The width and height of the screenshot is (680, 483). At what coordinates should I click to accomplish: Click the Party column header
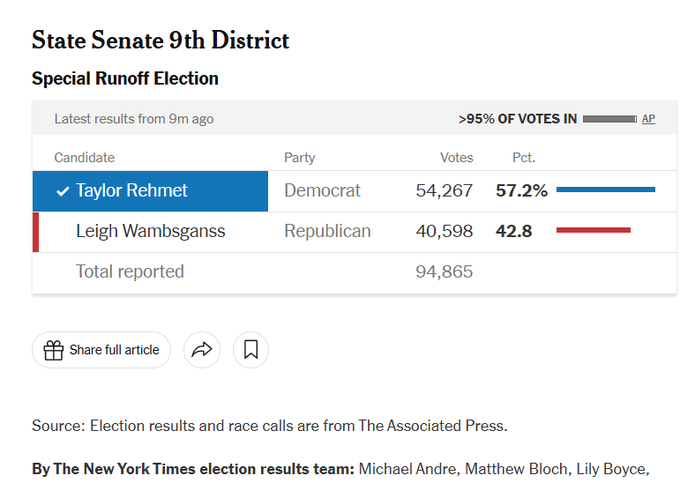(x=299, y=157)
